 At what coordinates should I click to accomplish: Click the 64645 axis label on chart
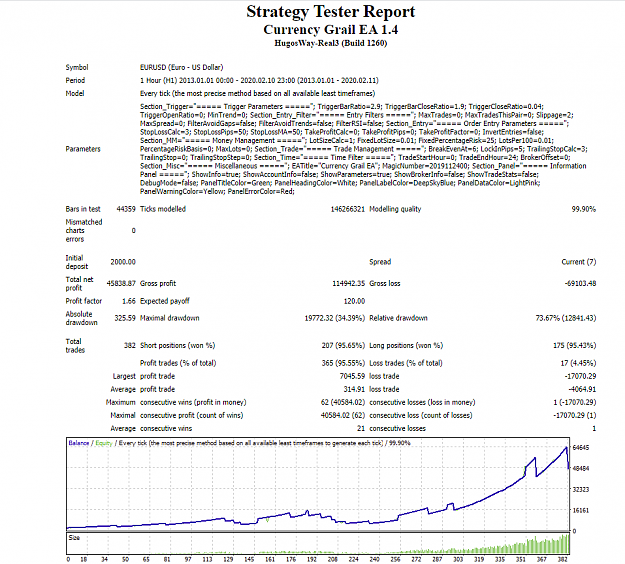(580, 448)
